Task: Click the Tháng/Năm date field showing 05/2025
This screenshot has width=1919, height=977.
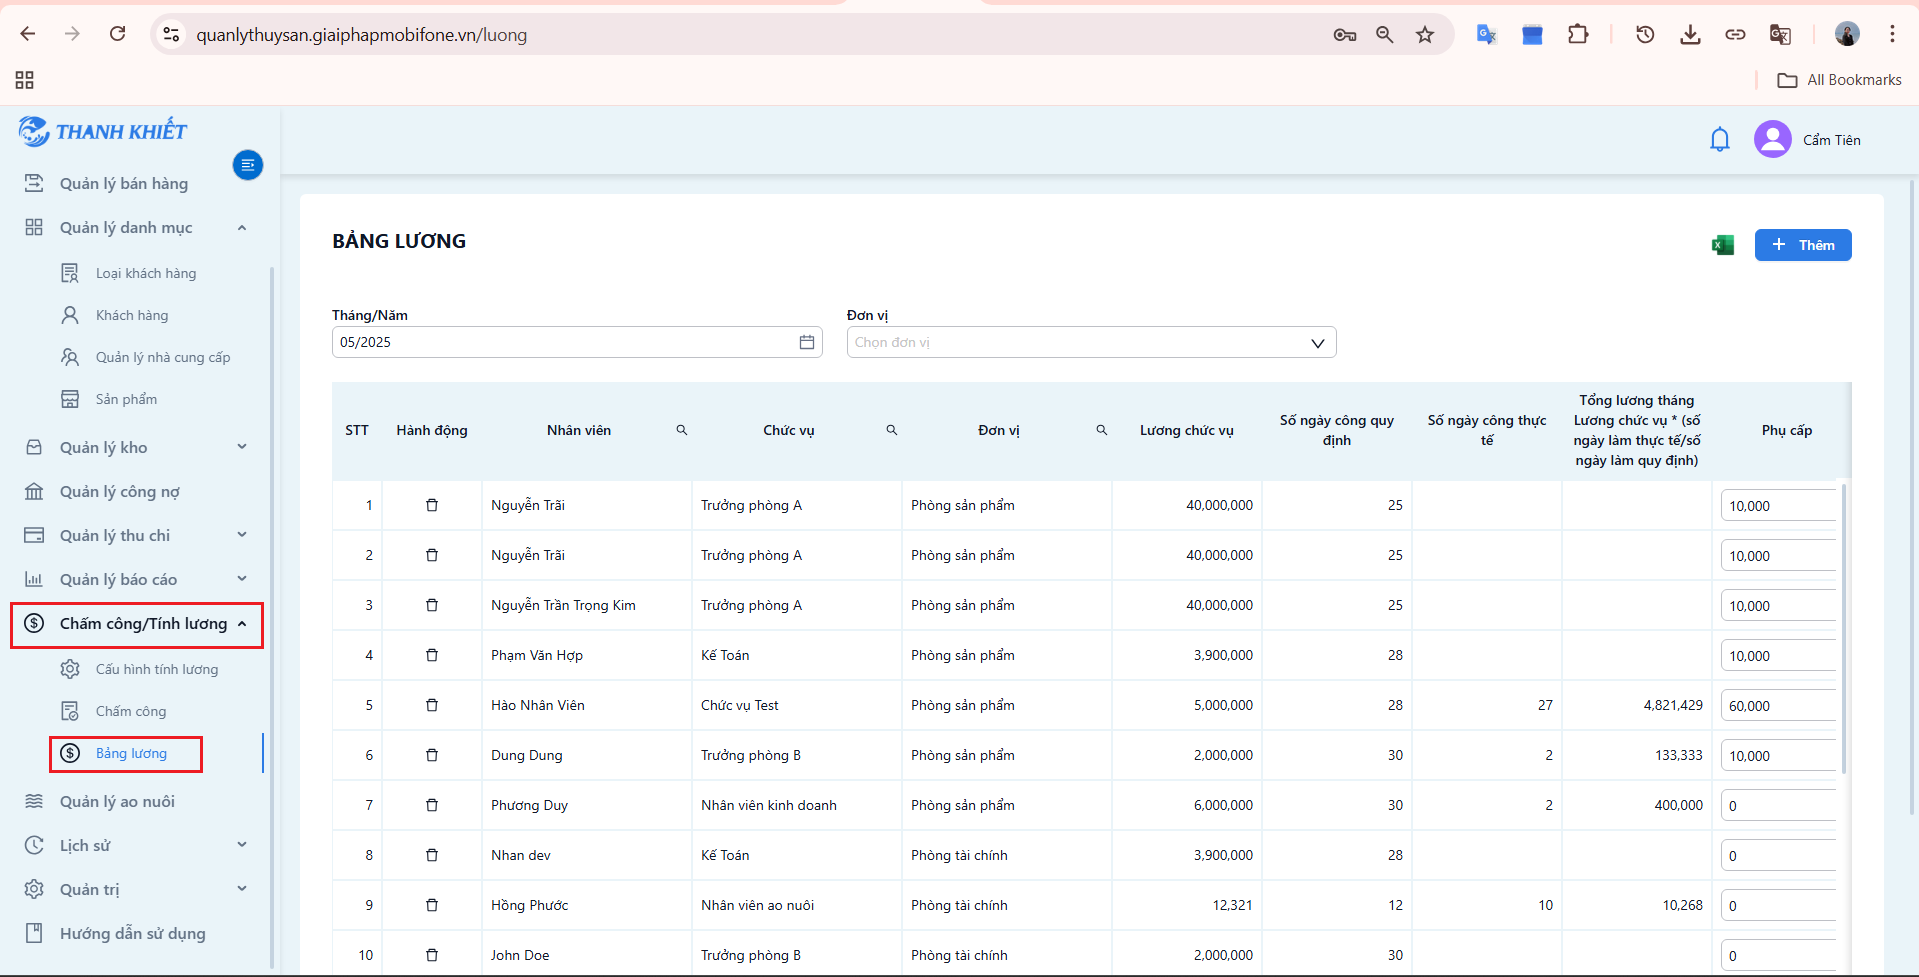Action: 577,342
